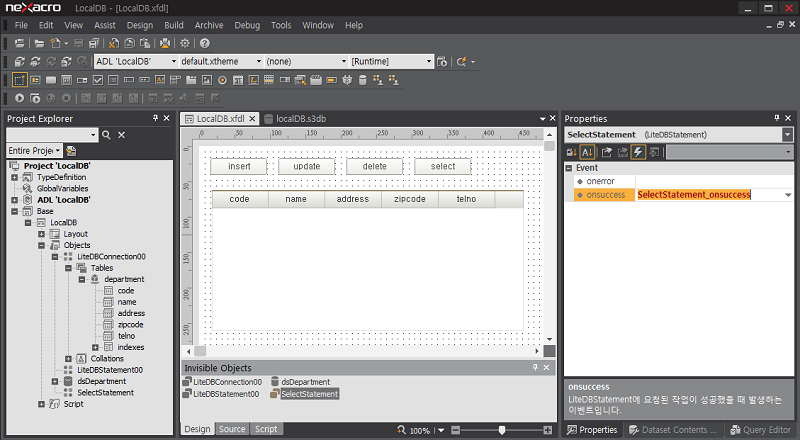The image size is (800, 440).
Task: Pick the Dataset cylinder component icon
Action: (363, 80)
